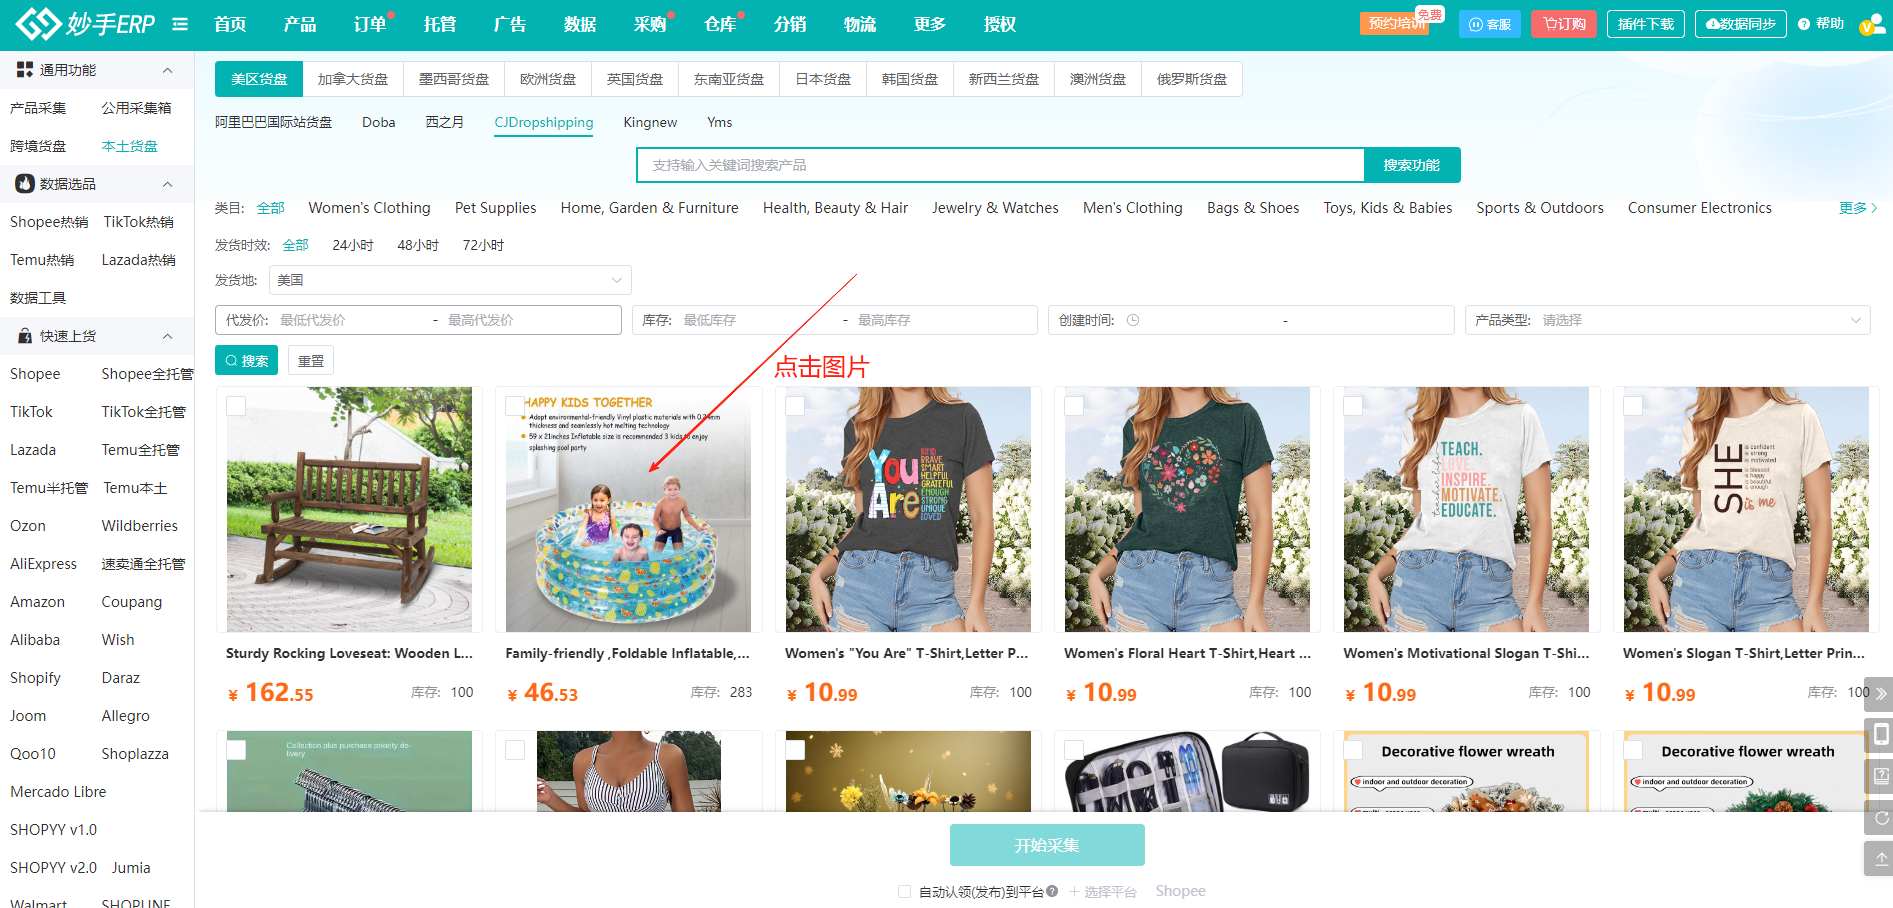Click the 搜索 filter button
The width and height of the screenshot is (1893, 908).
click(x=246, y=361)
